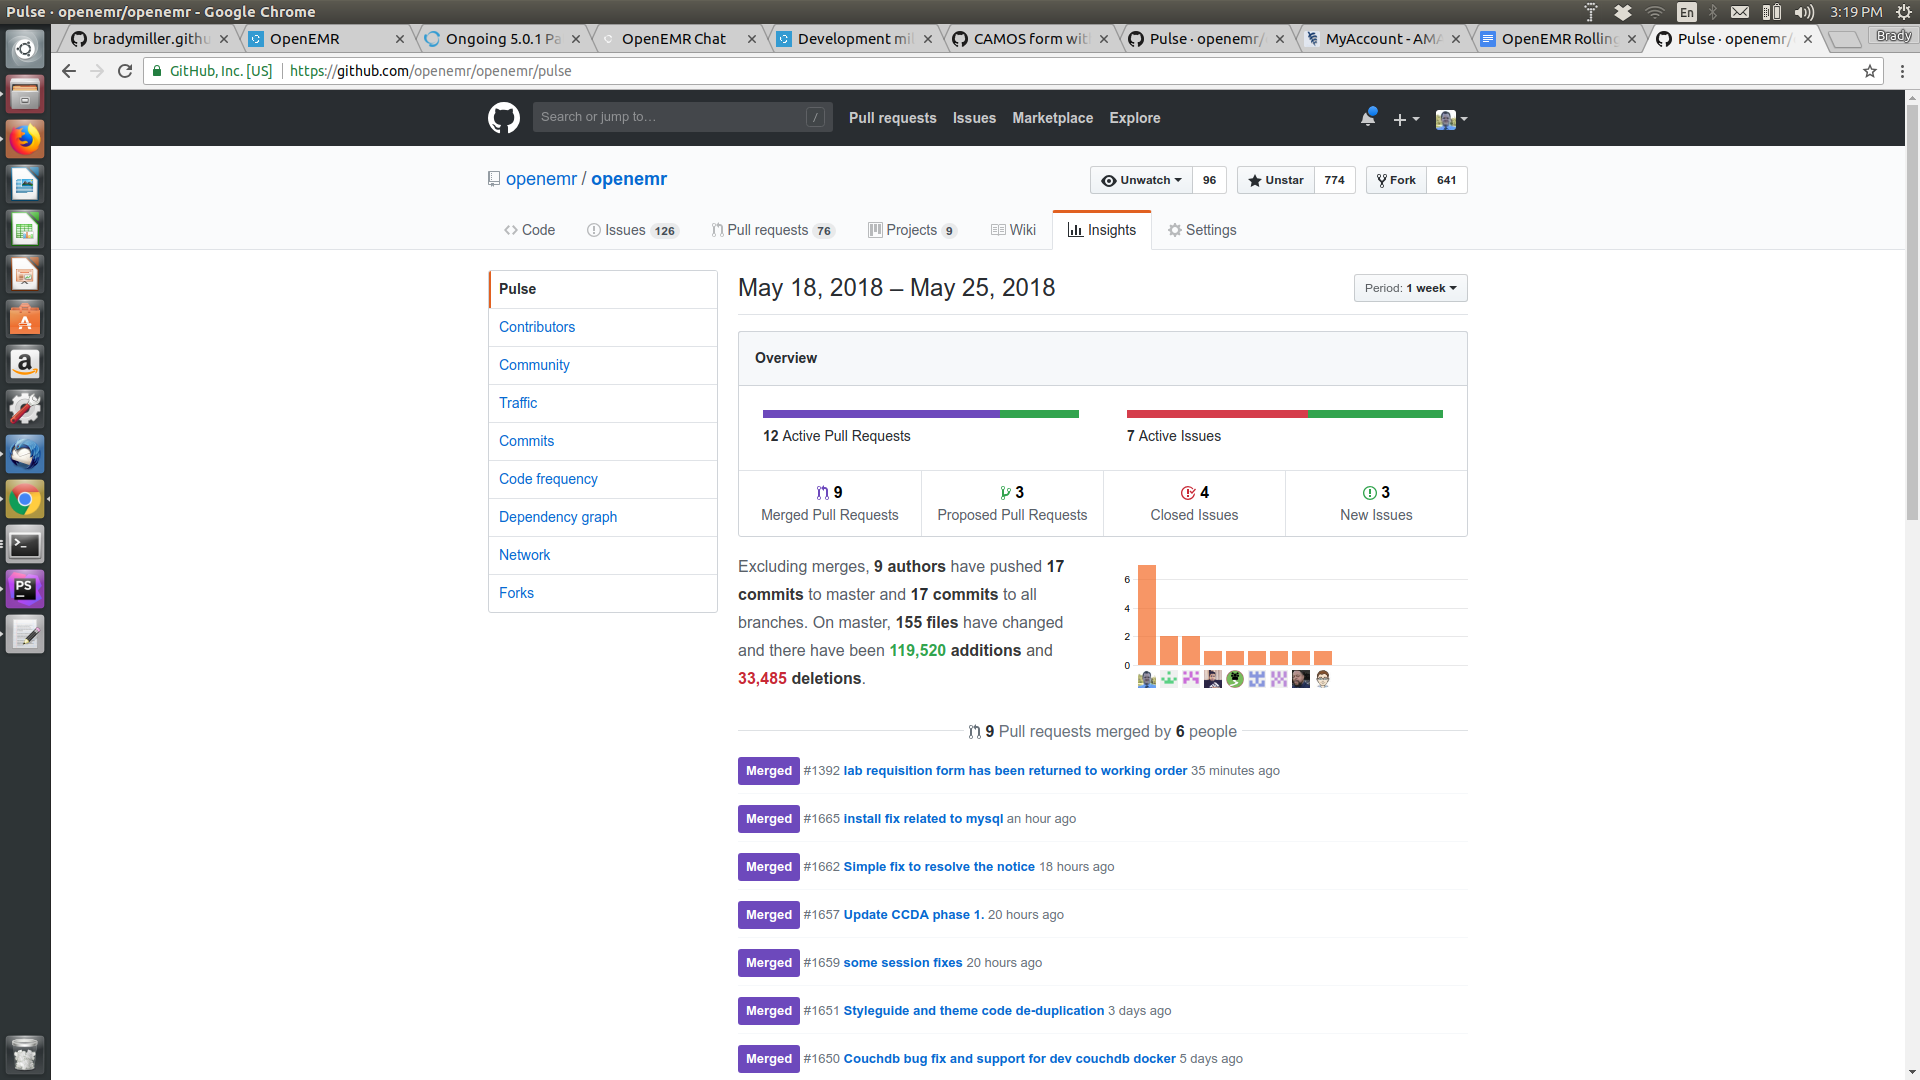Image resolution: width=1920 pixels, height=1080 pixels.
Task: Open the Chrome three-dot menu
Action: pos(1902,71)
